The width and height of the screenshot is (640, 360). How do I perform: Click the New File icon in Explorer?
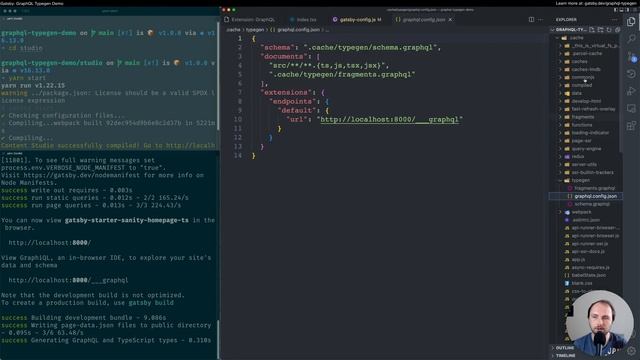click(592, 30)
